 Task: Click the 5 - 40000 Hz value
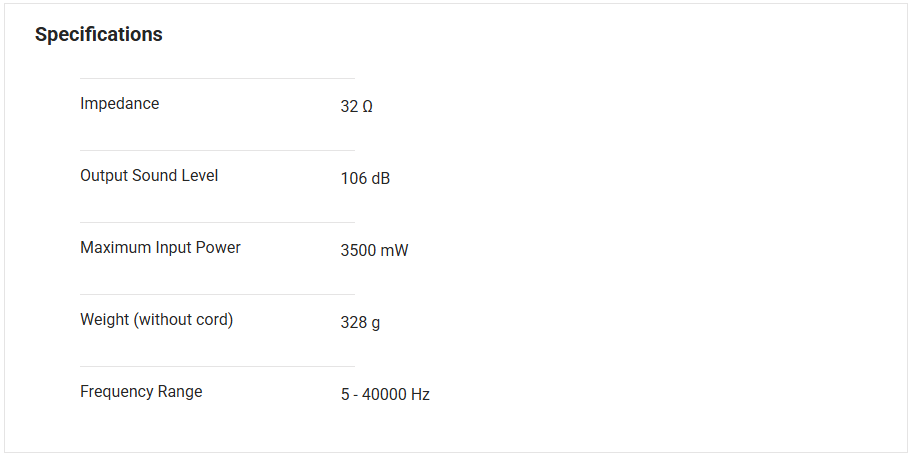[385, 394]
